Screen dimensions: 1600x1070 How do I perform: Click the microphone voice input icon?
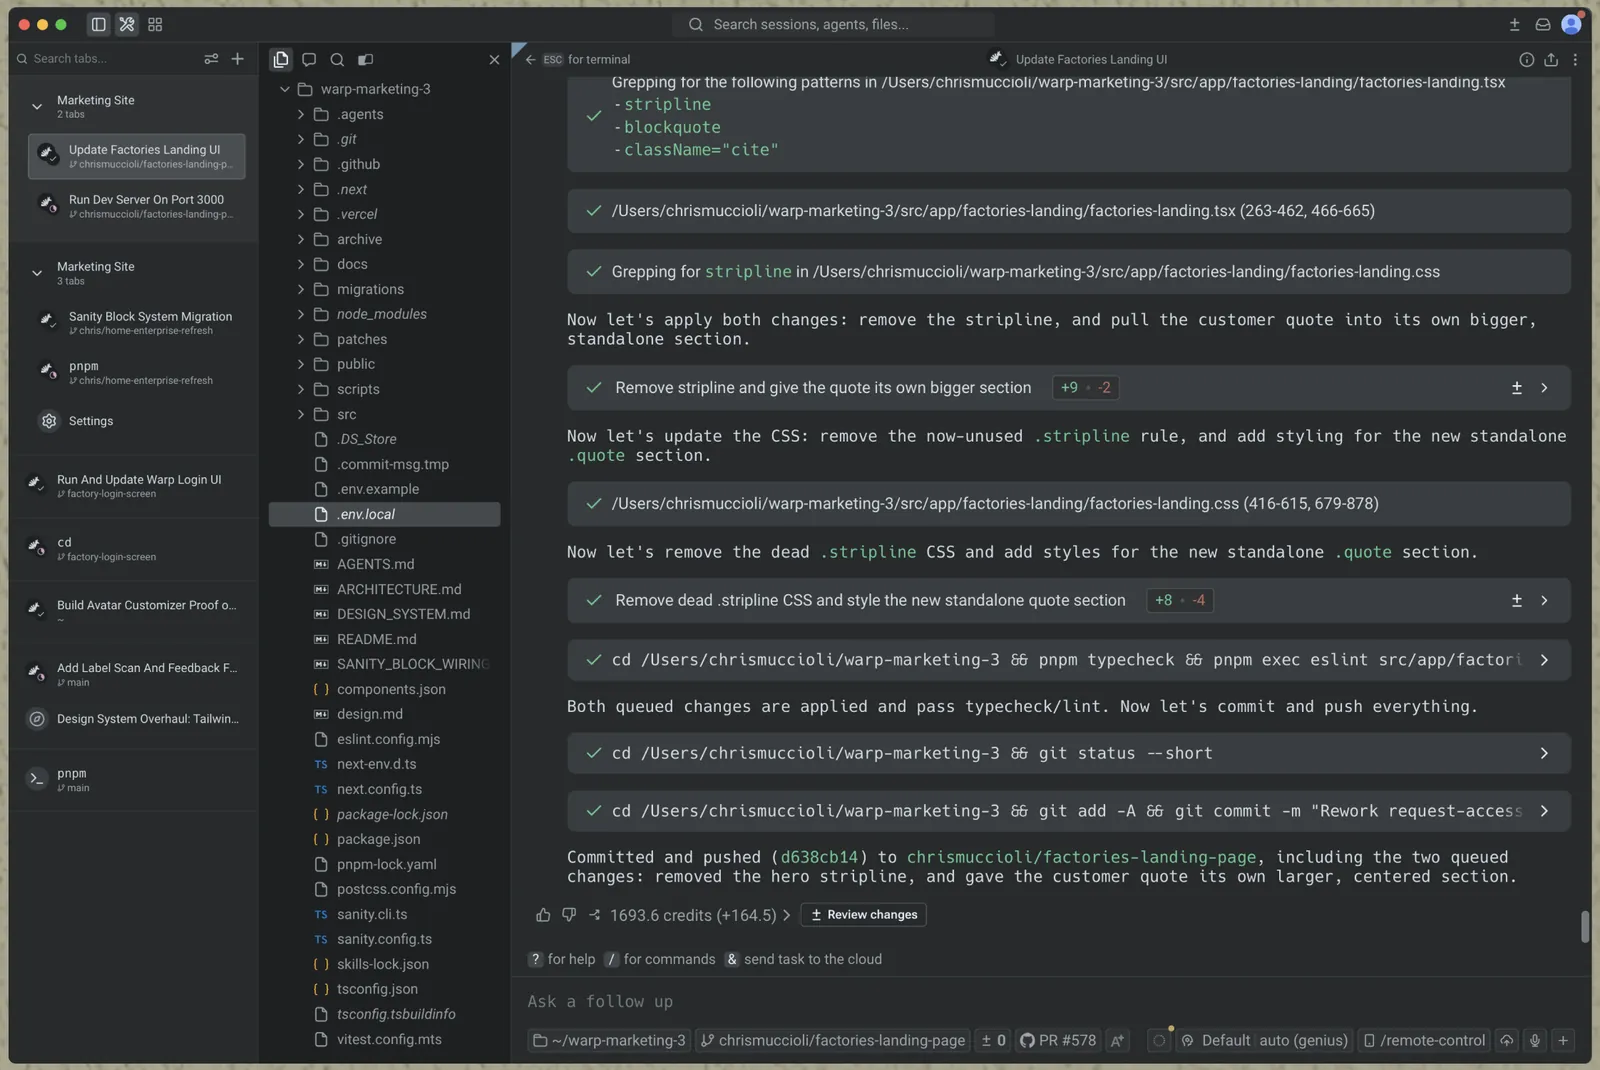click(1535, 1040)
